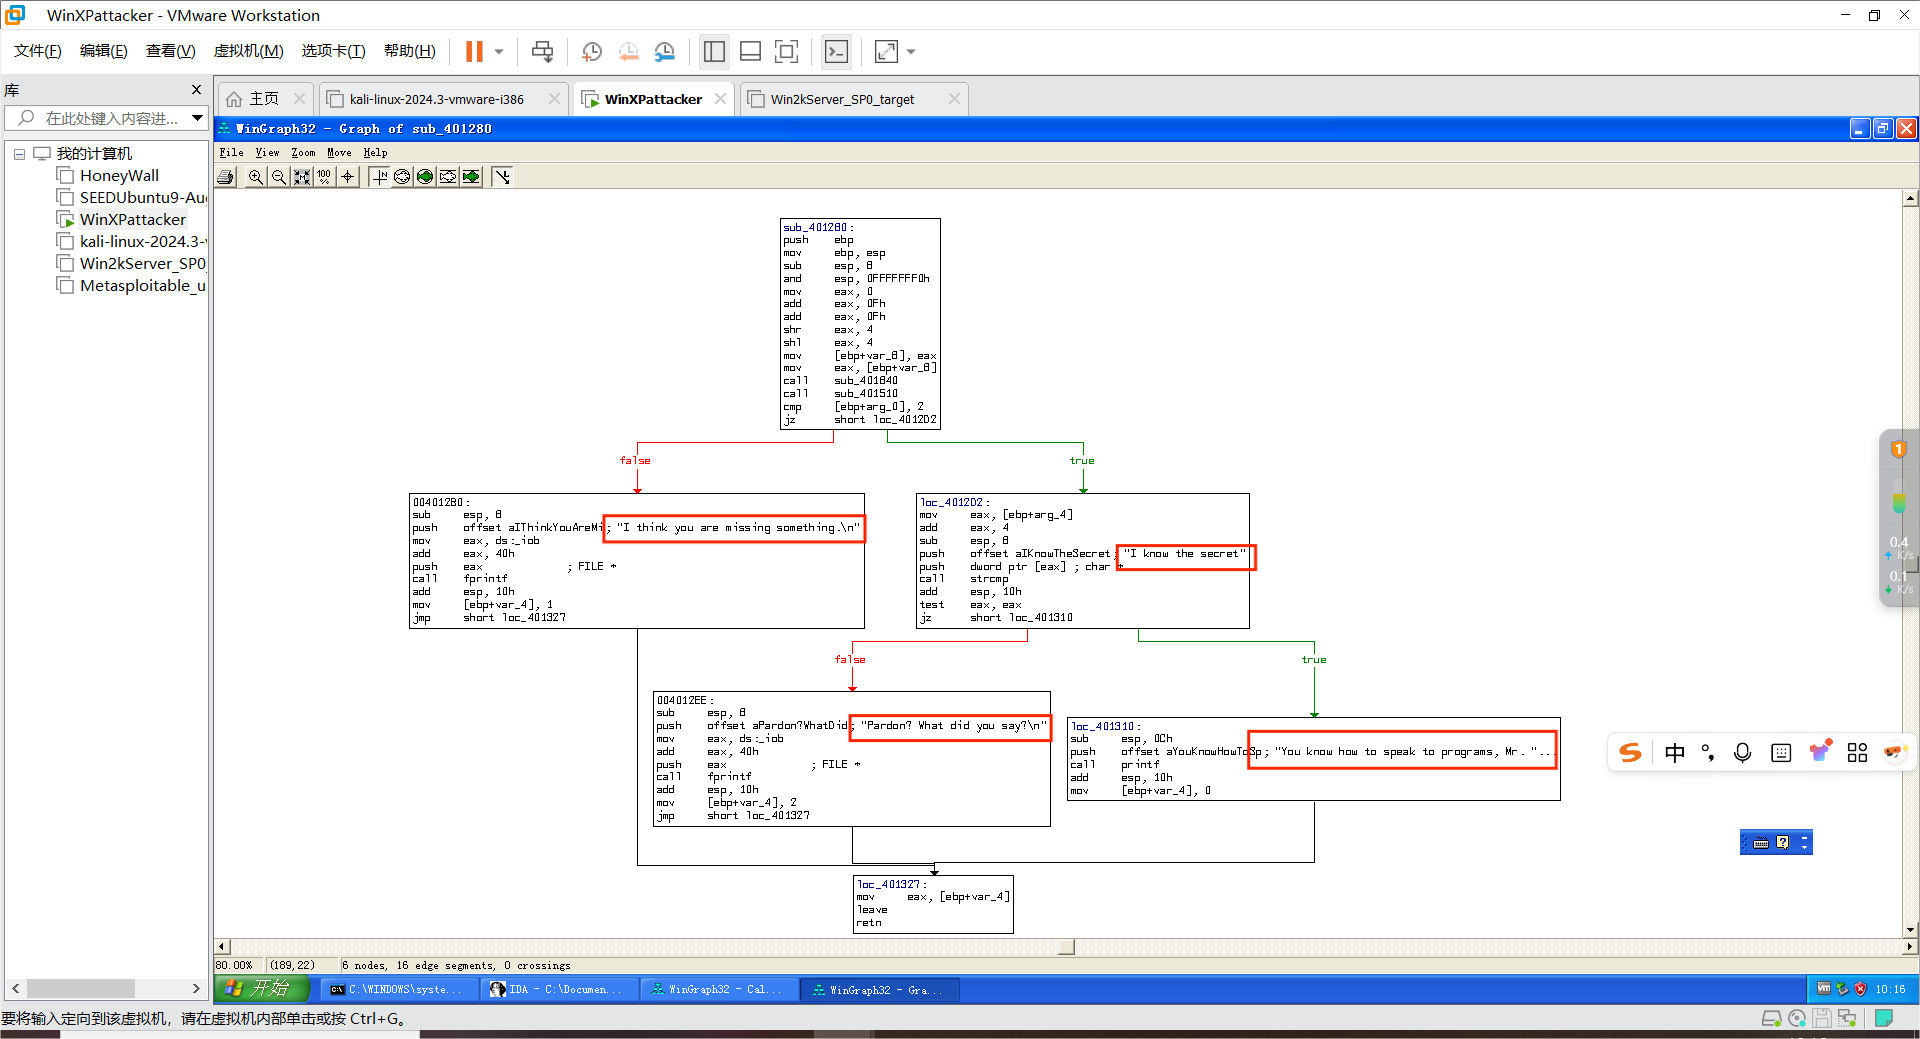
Task: Toggle the console view button
Action: (x=836, y=52)
